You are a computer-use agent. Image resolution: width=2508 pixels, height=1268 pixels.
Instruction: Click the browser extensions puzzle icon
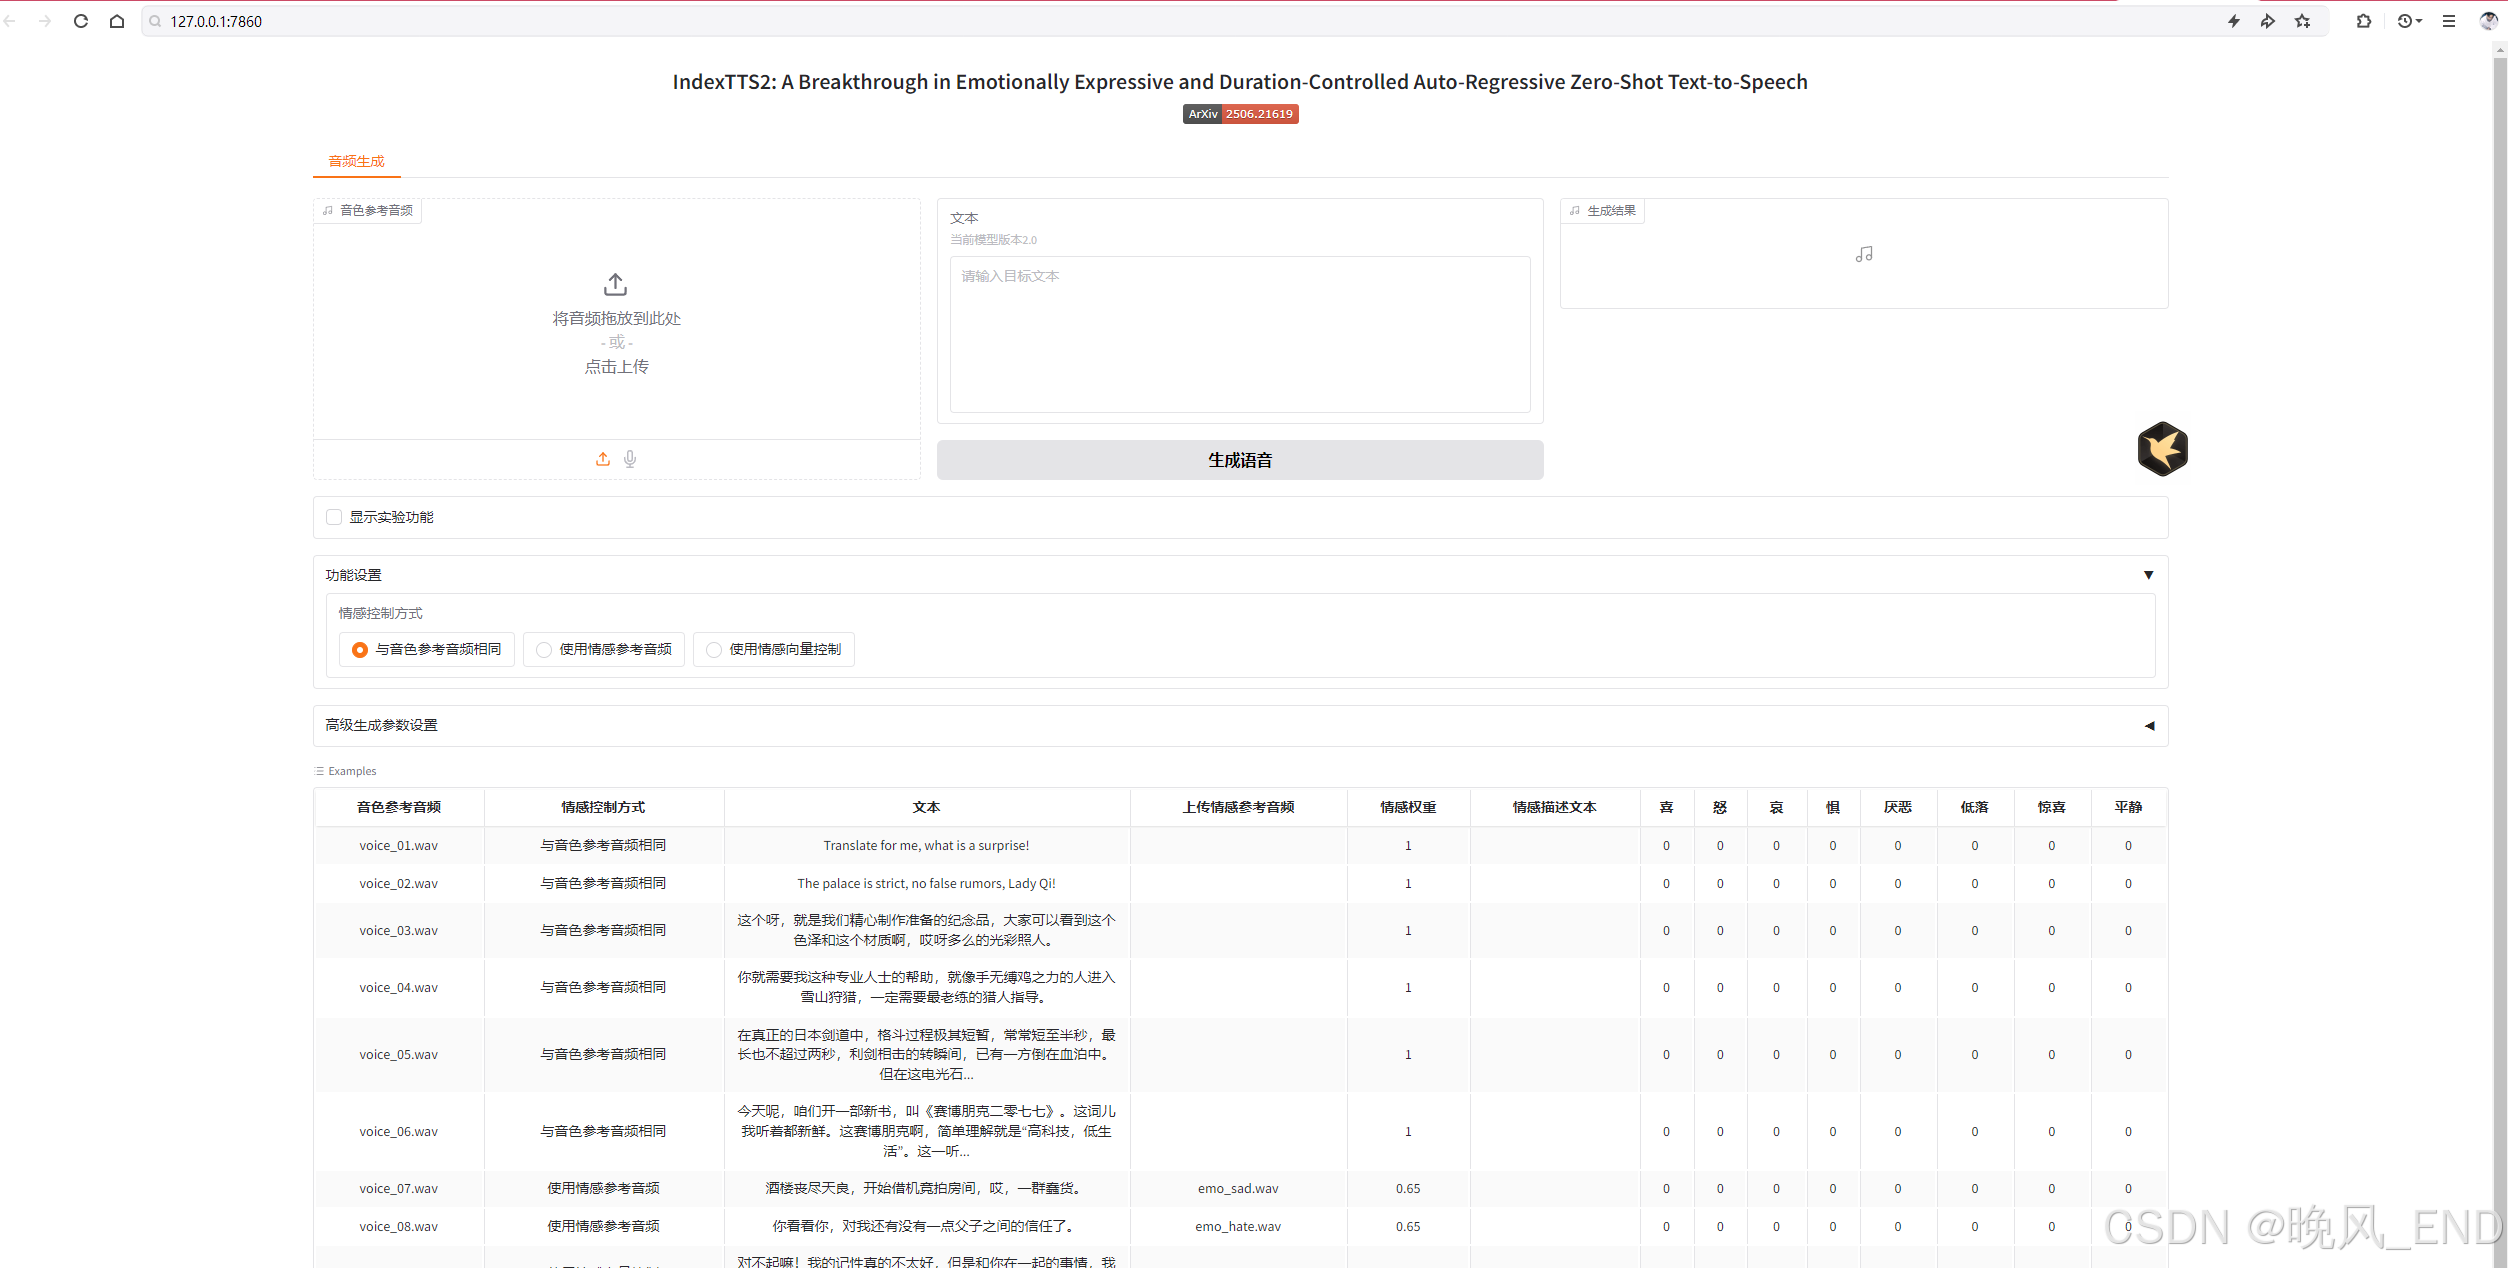point(2364,21)
